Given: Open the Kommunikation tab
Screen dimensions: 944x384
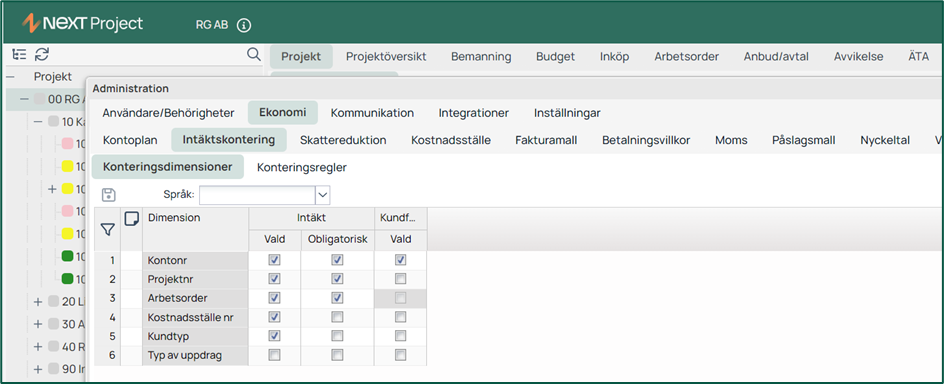Looking at the screenshot, I should pyautogui.click(x=372, y=113).
